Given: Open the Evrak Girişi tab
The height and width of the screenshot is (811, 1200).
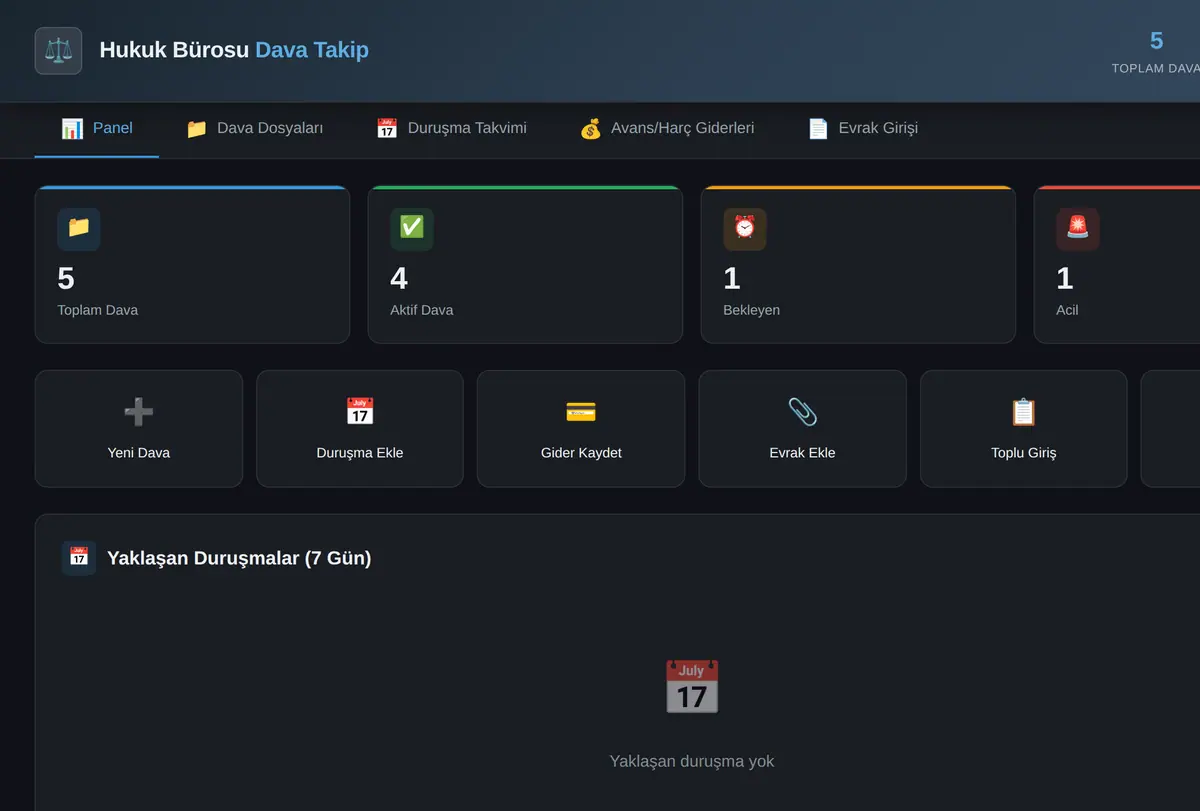Looking at the screenshot, I should pyautogui.click(x=863, y=128).
